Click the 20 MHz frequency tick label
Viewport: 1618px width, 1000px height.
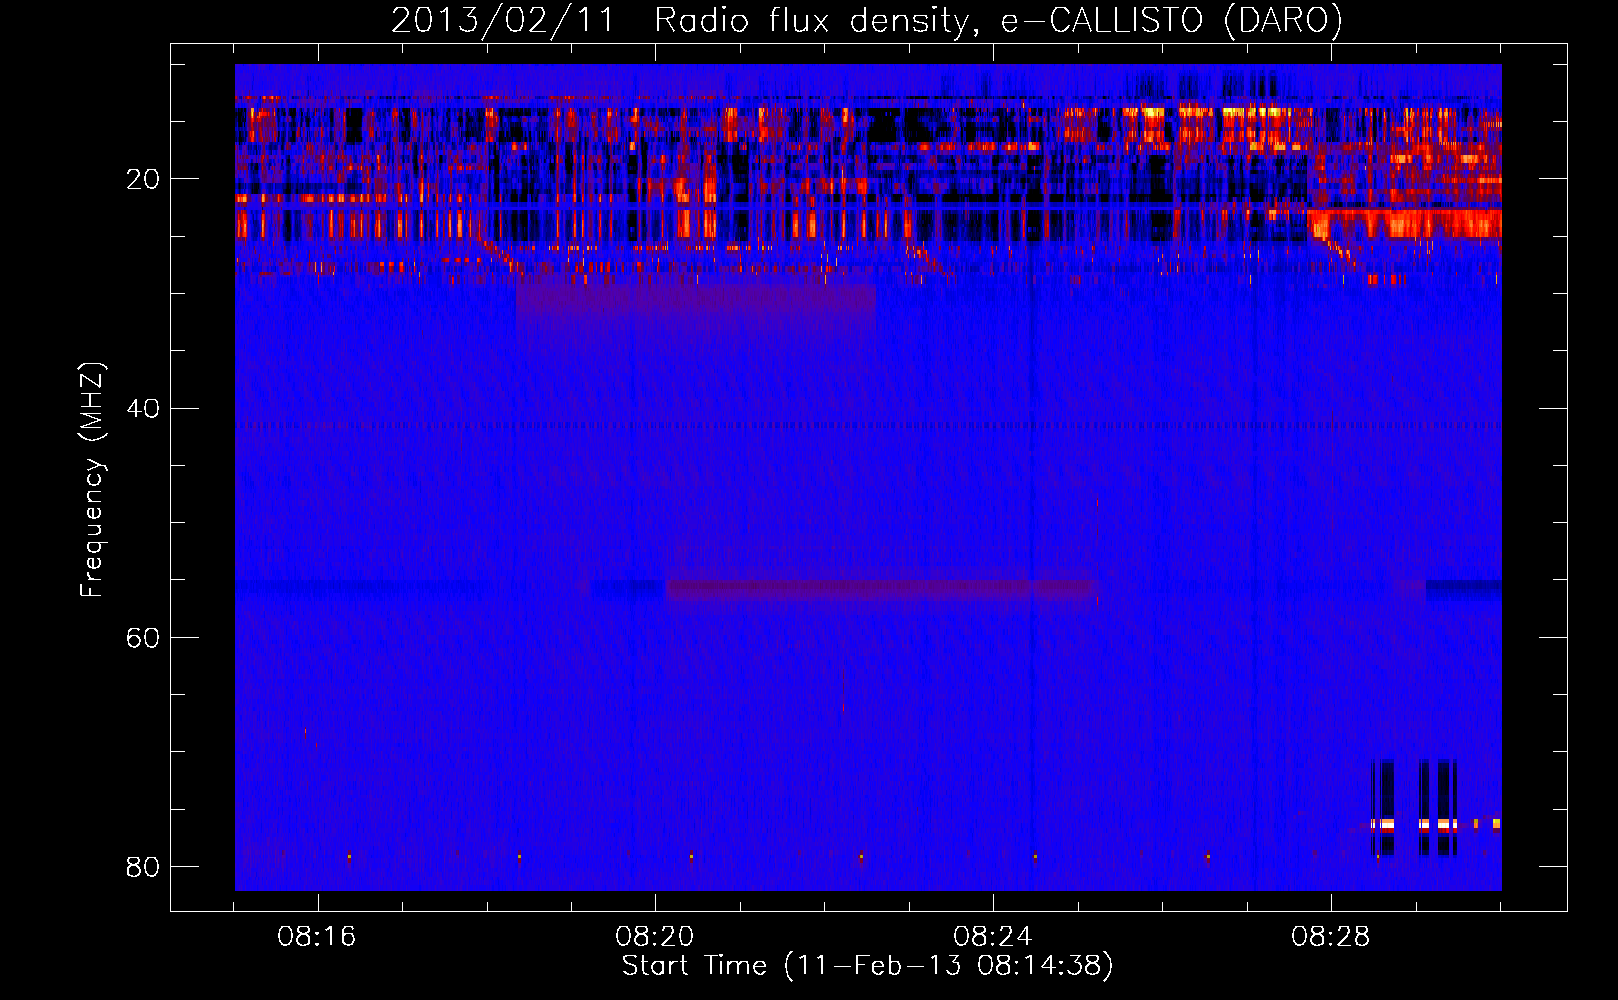[x=142, y=180]
